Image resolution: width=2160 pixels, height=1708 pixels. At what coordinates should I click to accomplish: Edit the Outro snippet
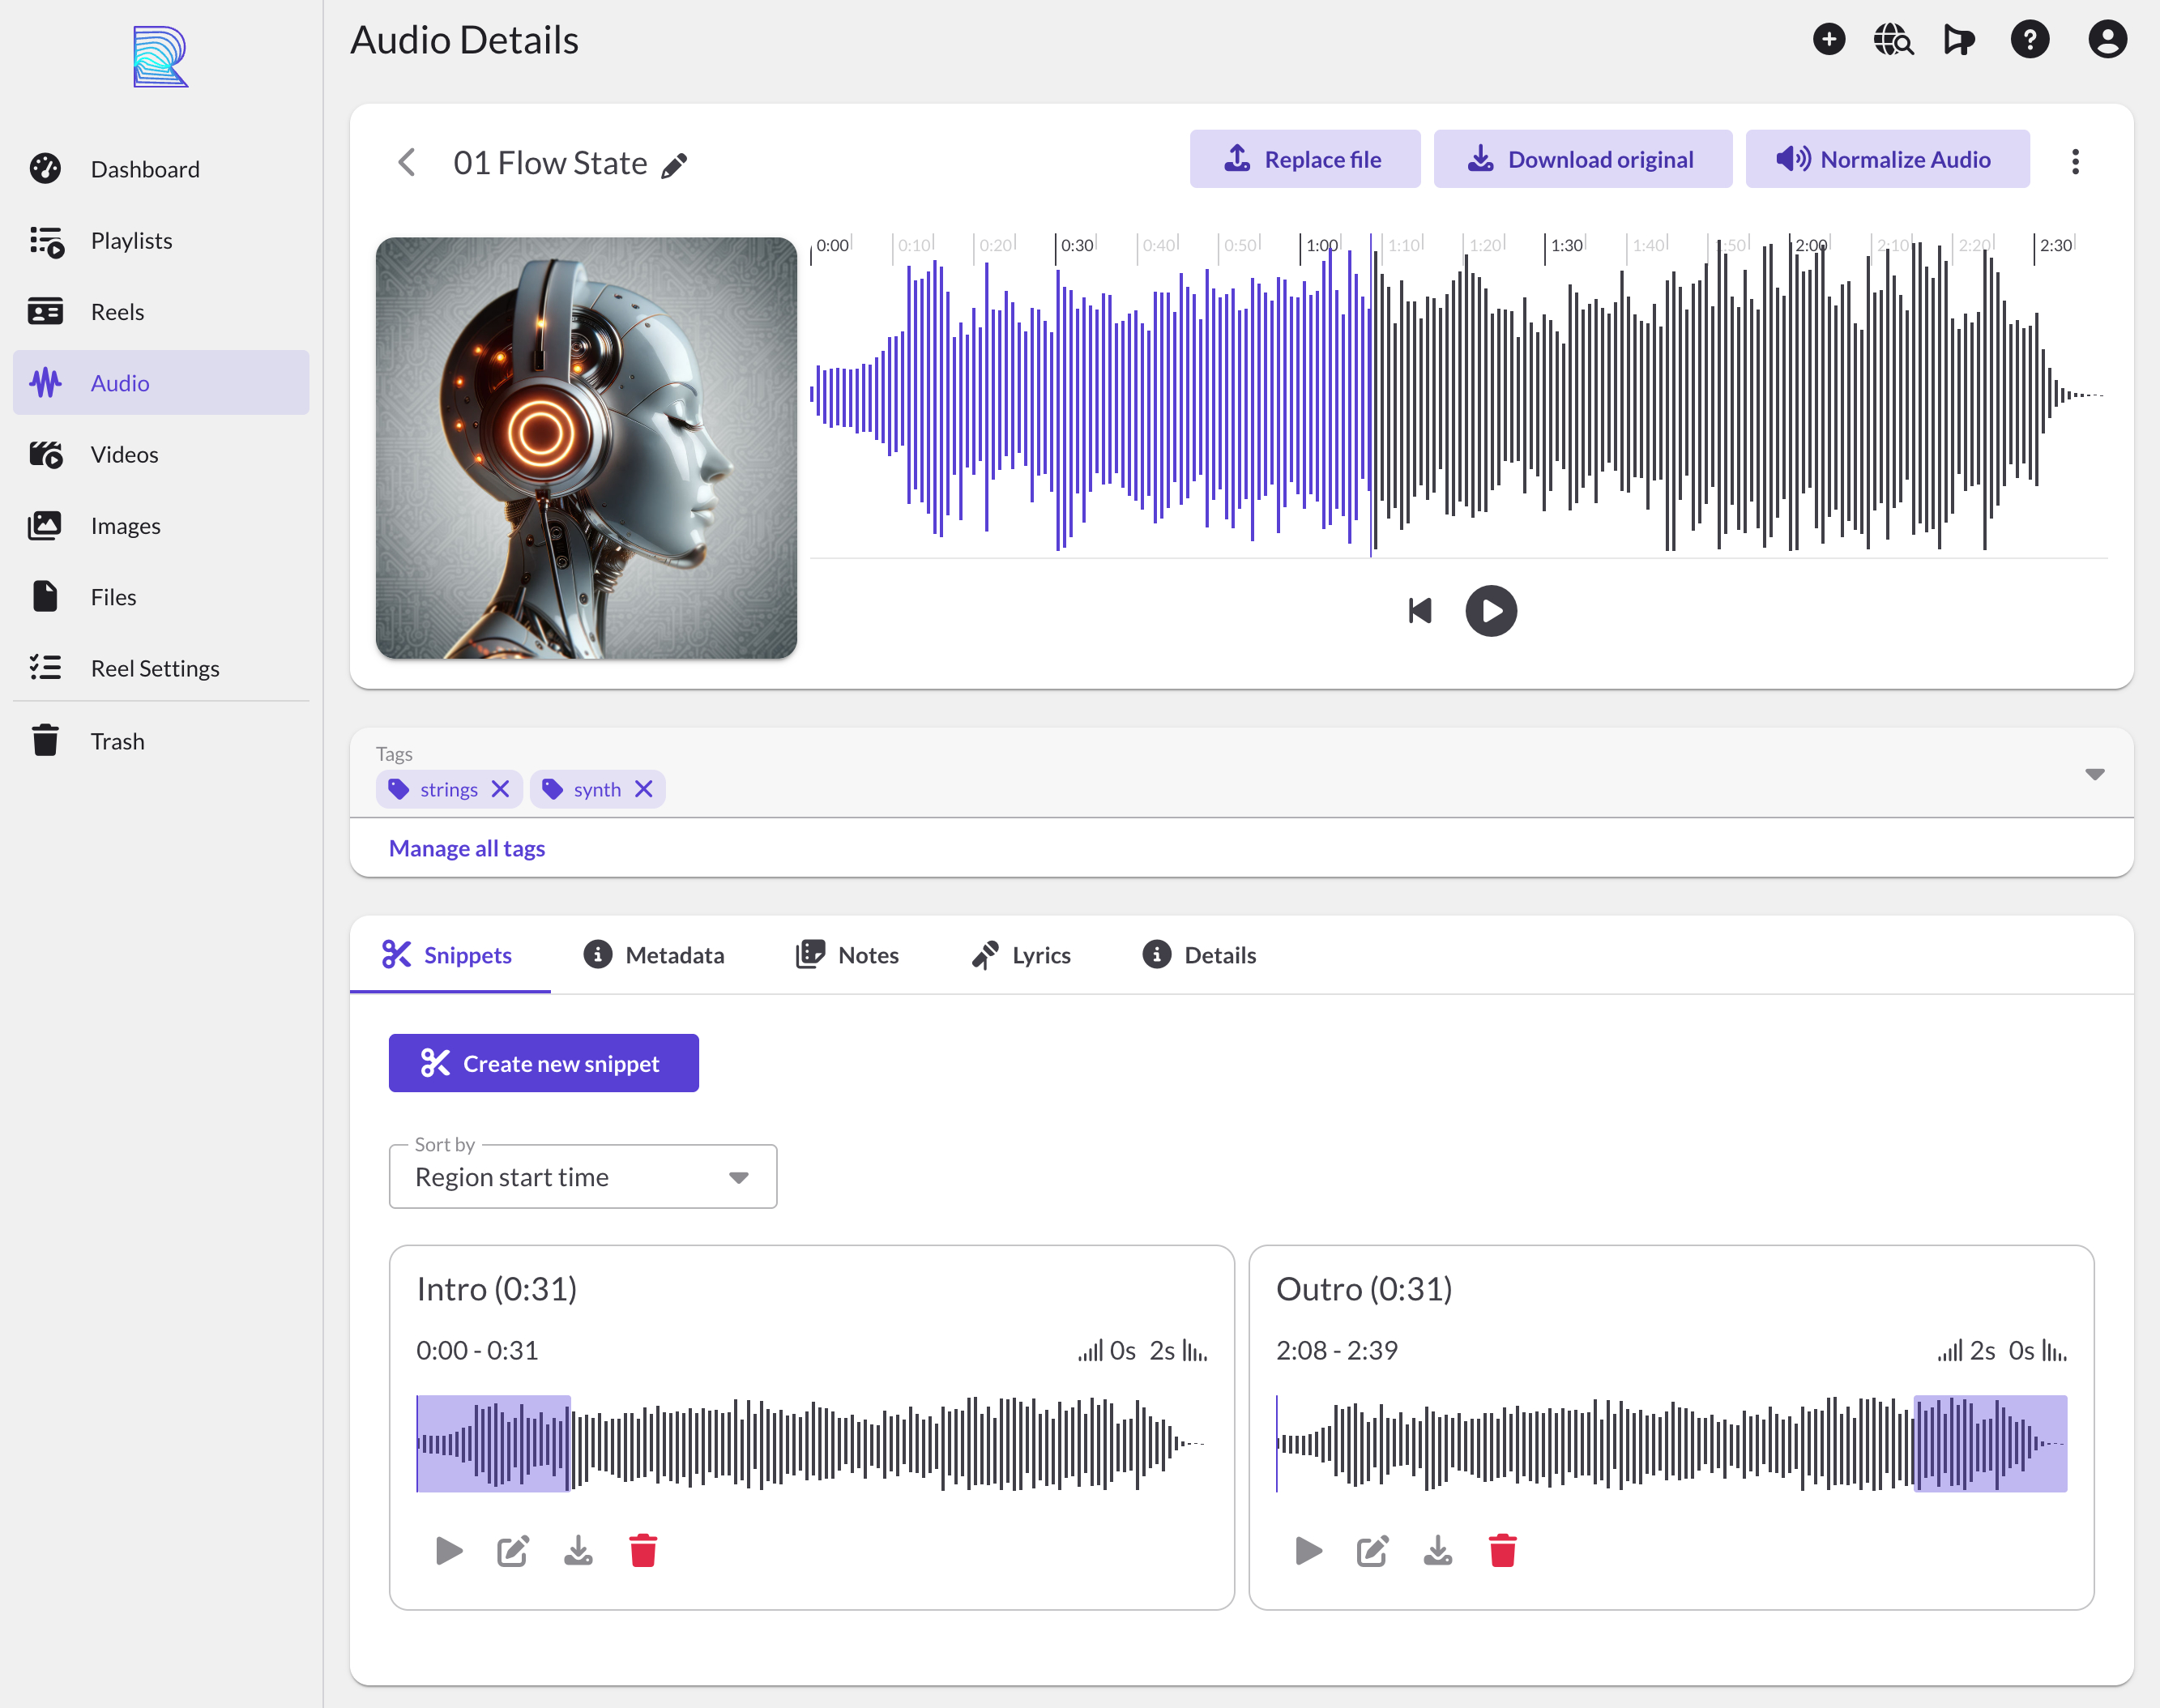[1372, 1551]
